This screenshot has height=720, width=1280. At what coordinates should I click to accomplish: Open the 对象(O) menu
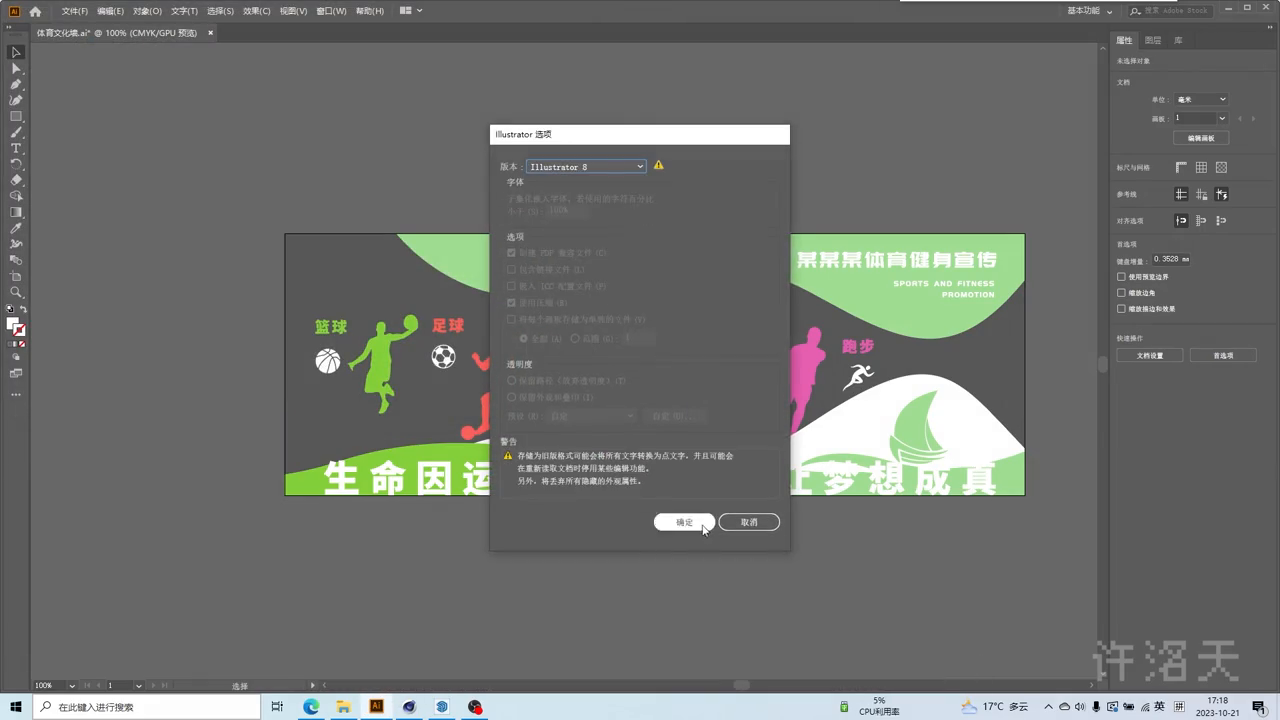[x=147, y=11]
